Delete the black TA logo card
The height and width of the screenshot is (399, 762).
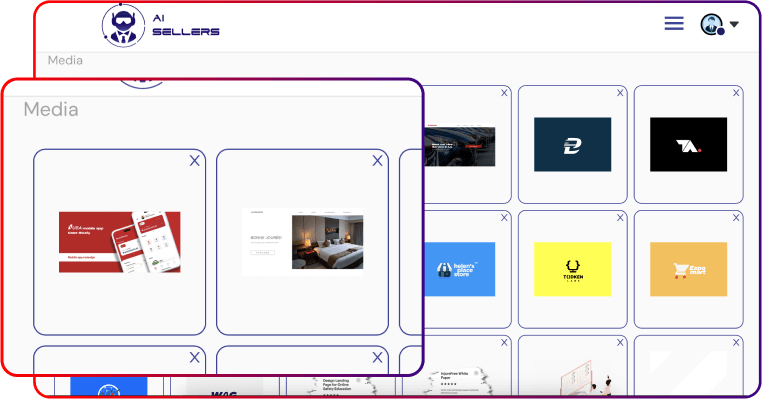736,93
